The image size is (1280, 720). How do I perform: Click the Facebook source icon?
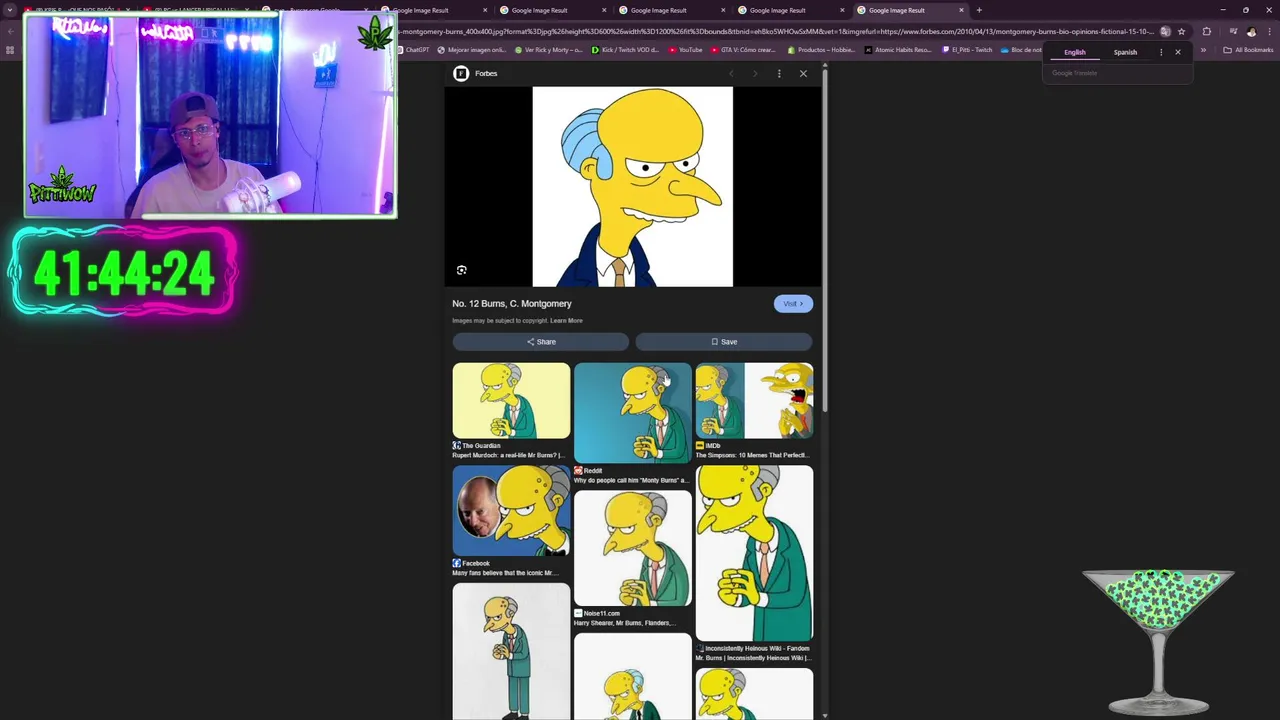click(x=456, y=563)
